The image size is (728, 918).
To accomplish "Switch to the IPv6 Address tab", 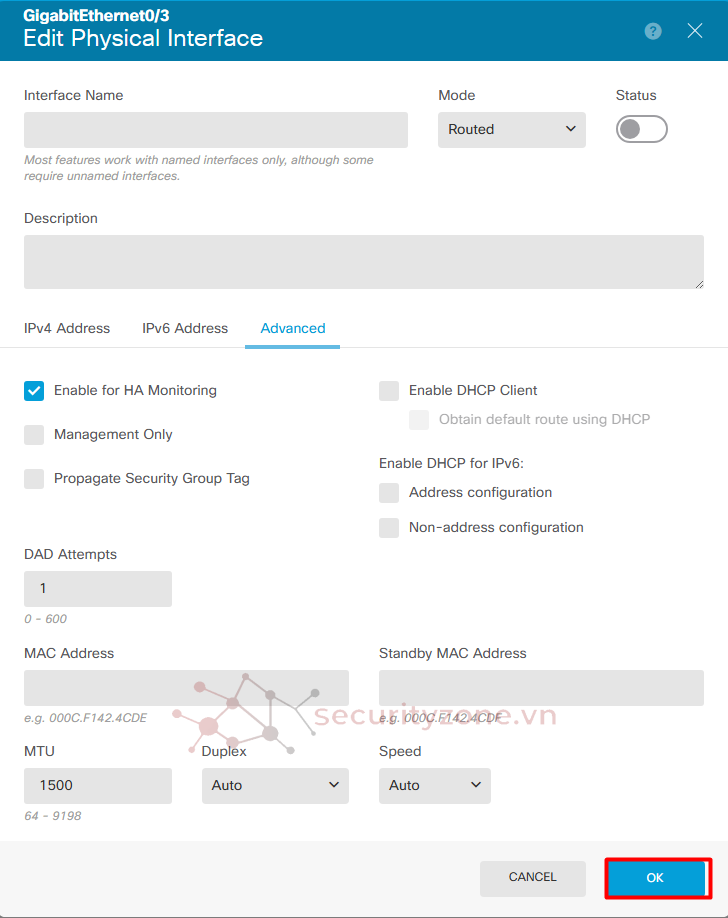I will coord(185,328).
